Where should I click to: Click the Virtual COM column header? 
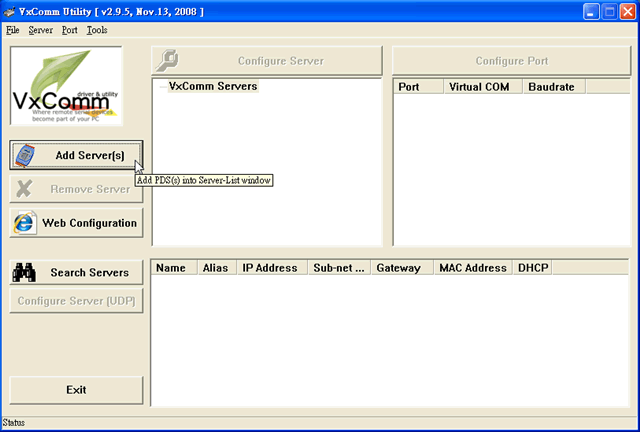coord(479,87)
